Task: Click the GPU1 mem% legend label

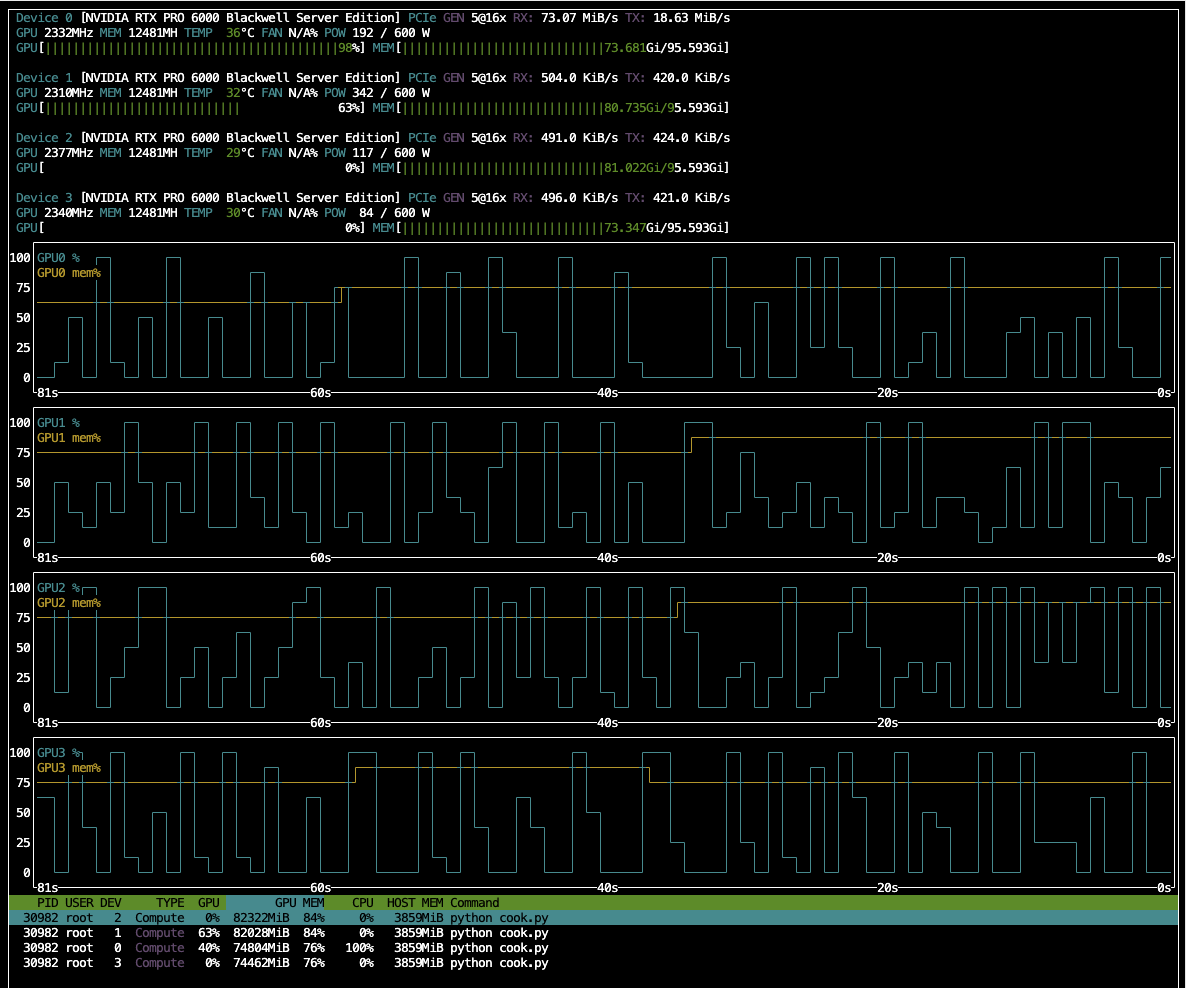Action: coord(69,438)
